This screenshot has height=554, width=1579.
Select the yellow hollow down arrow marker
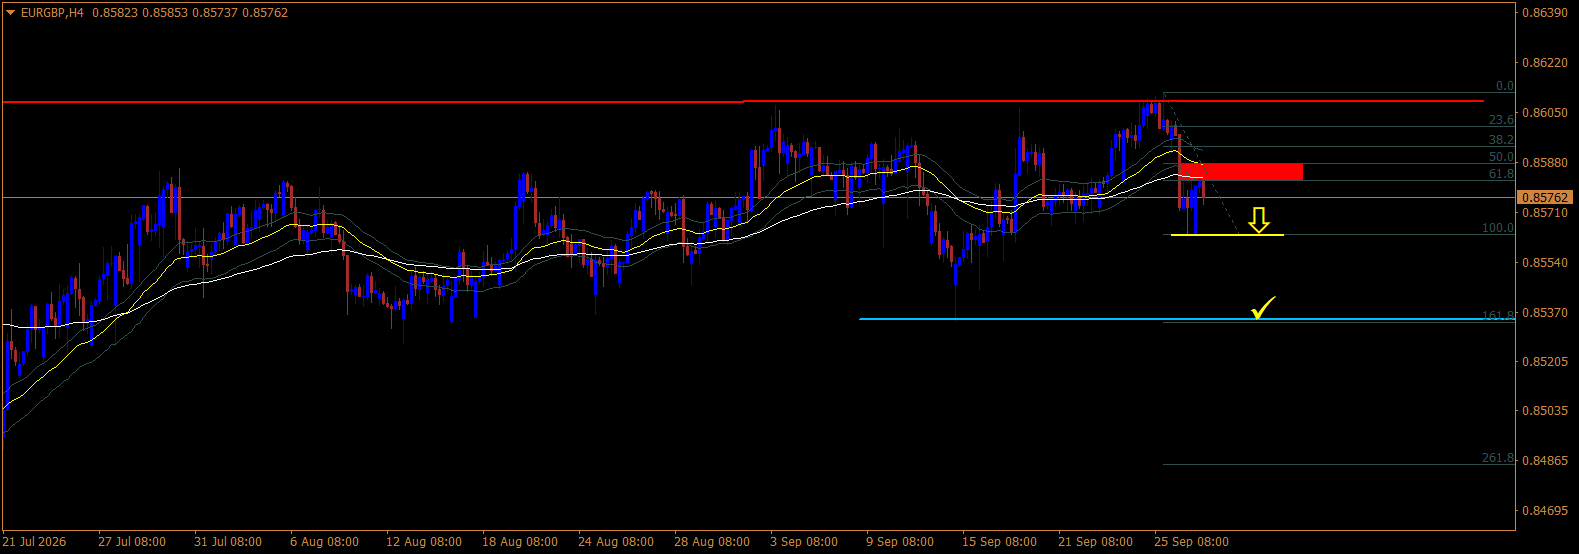(x=1259, y=220)
